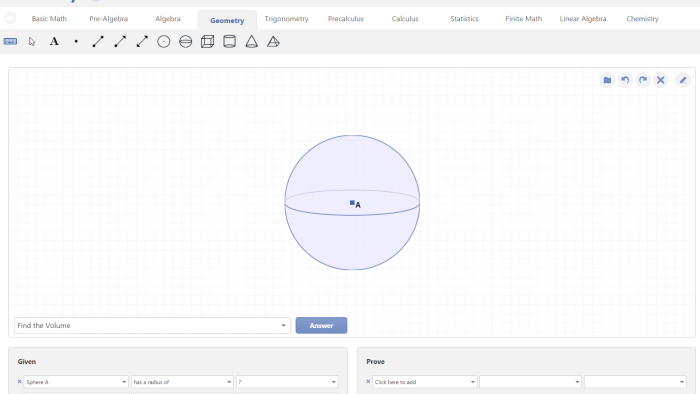Click the collapse chevron left of Basic Math
Image resolution: width=700 pixels, height=394 pixels.
click(x=10, y=18)
